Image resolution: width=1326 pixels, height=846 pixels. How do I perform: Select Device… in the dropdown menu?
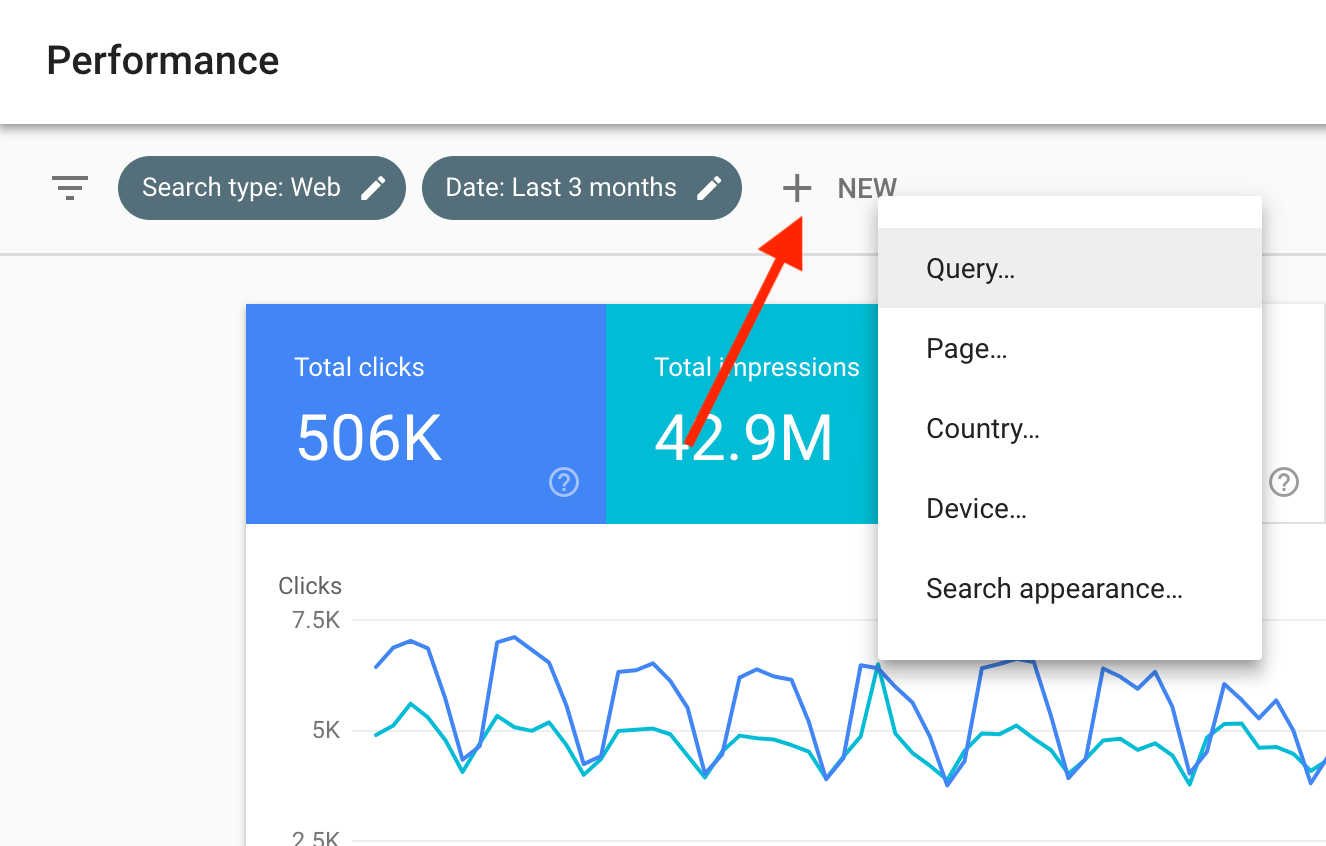[1070, 508]
